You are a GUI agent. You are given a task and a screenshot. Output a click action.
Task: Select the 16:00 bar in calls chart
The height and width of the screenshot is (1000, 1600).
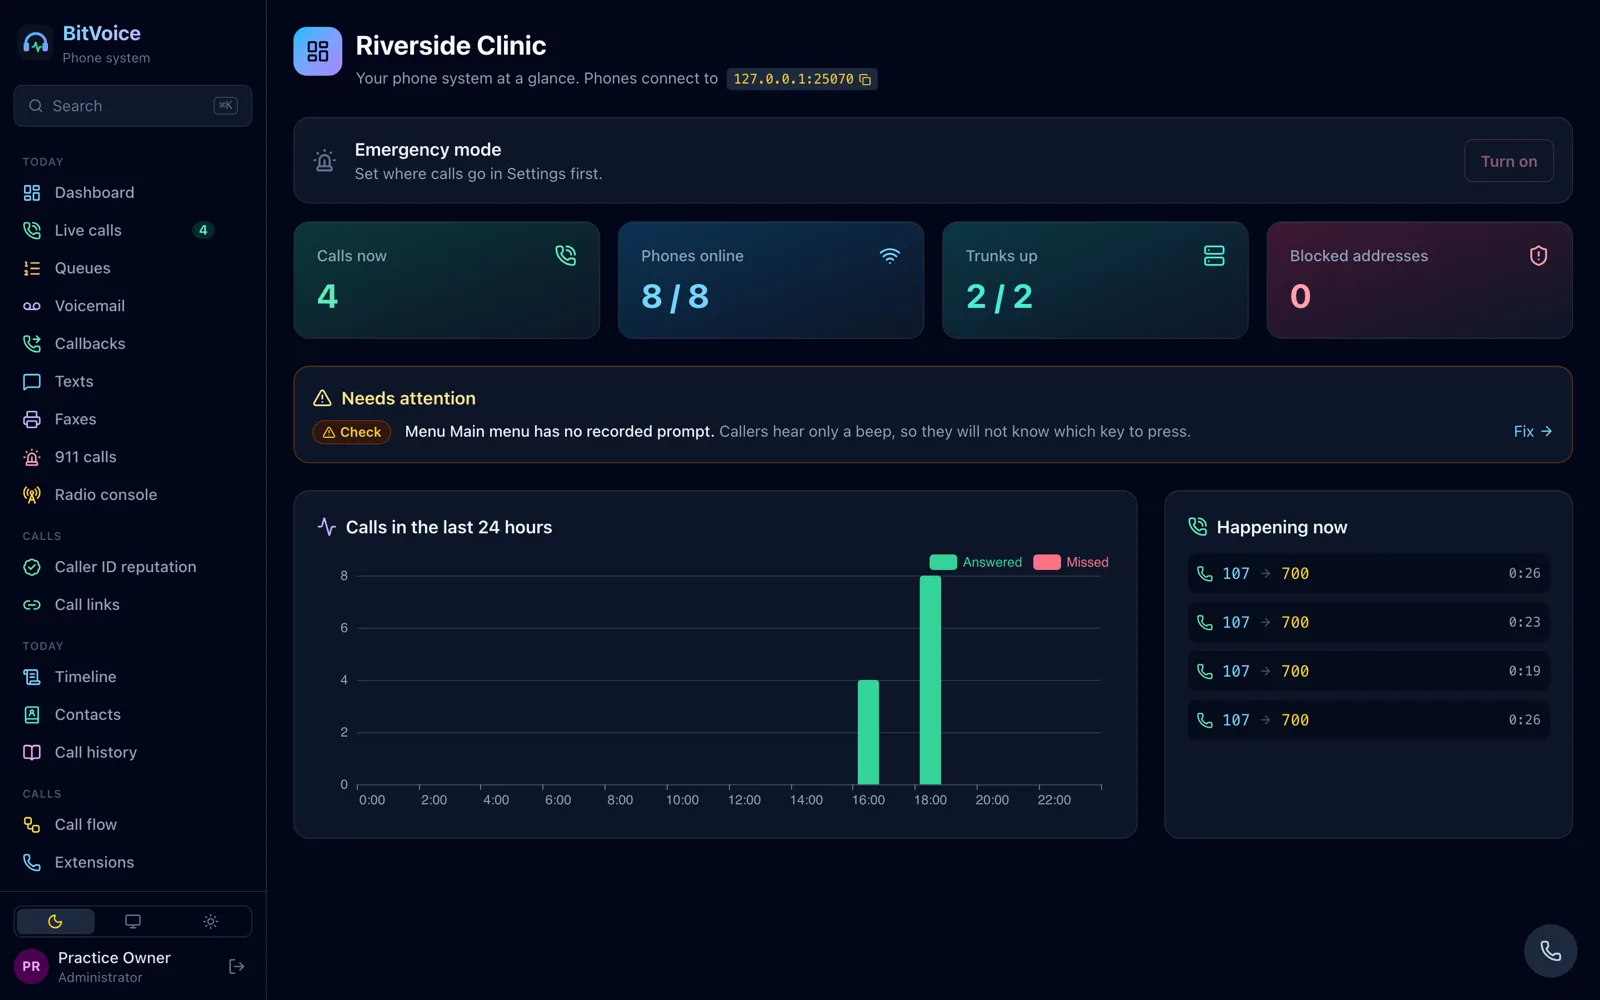coord(868,732)
